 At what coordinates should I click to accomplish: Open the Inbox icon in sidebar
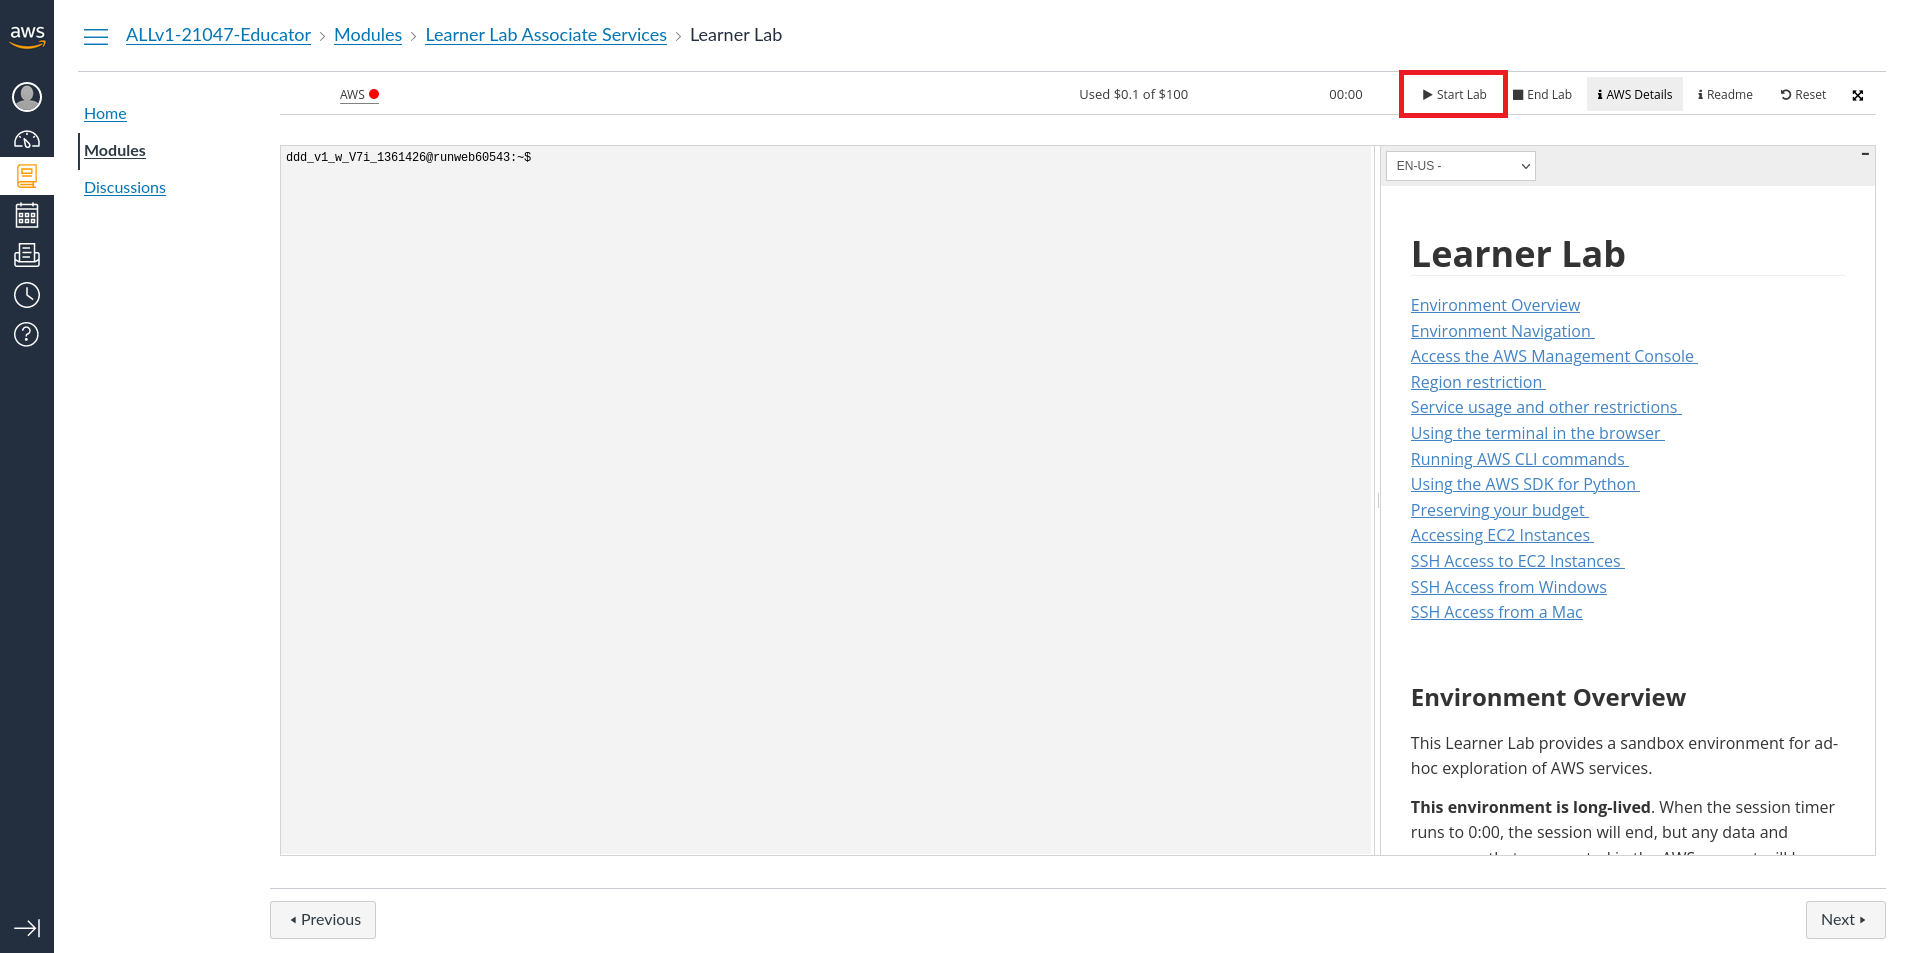[27, 255]
